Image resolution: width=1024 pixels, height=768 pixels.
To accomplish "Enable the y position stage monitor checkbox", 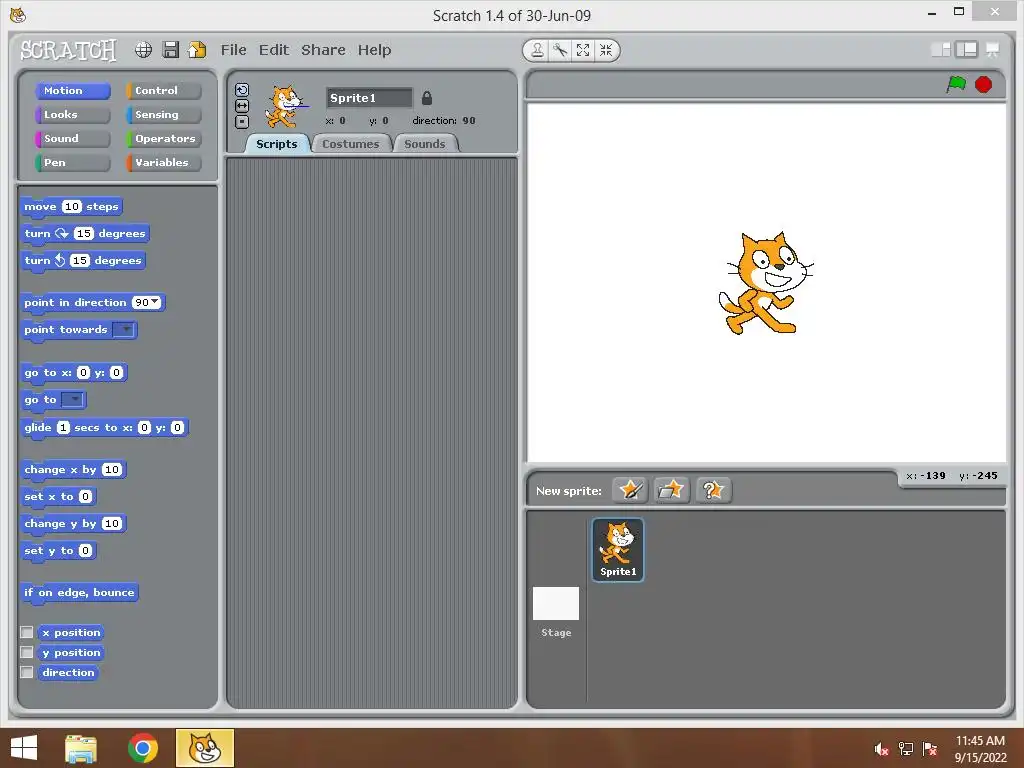I will coord(27,652).
